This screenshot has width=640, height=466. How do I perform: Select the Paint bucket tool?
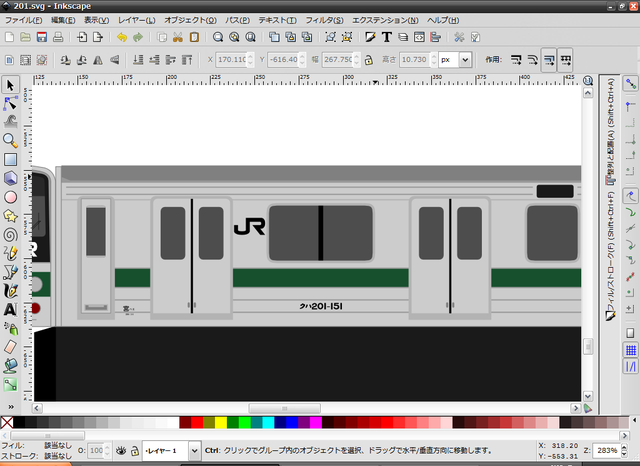[x=10, y=366]
